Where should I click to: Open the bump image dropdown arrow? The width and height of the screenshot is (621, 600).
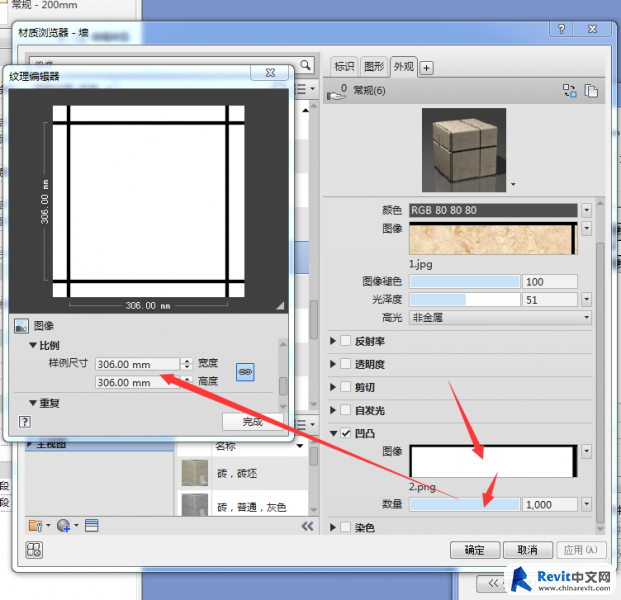tap(587, 451)
